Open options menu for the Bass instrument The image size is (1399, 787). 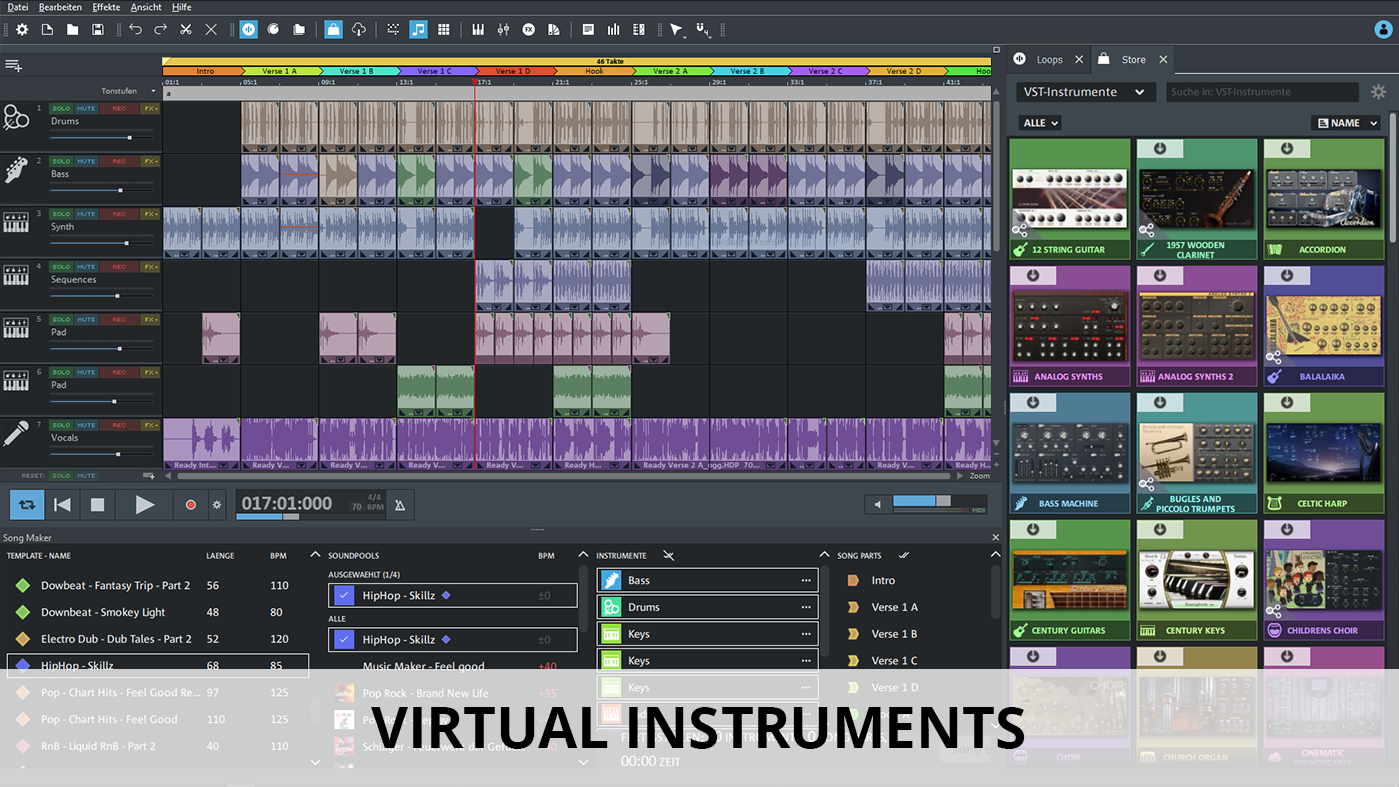(x=806, y=581)
